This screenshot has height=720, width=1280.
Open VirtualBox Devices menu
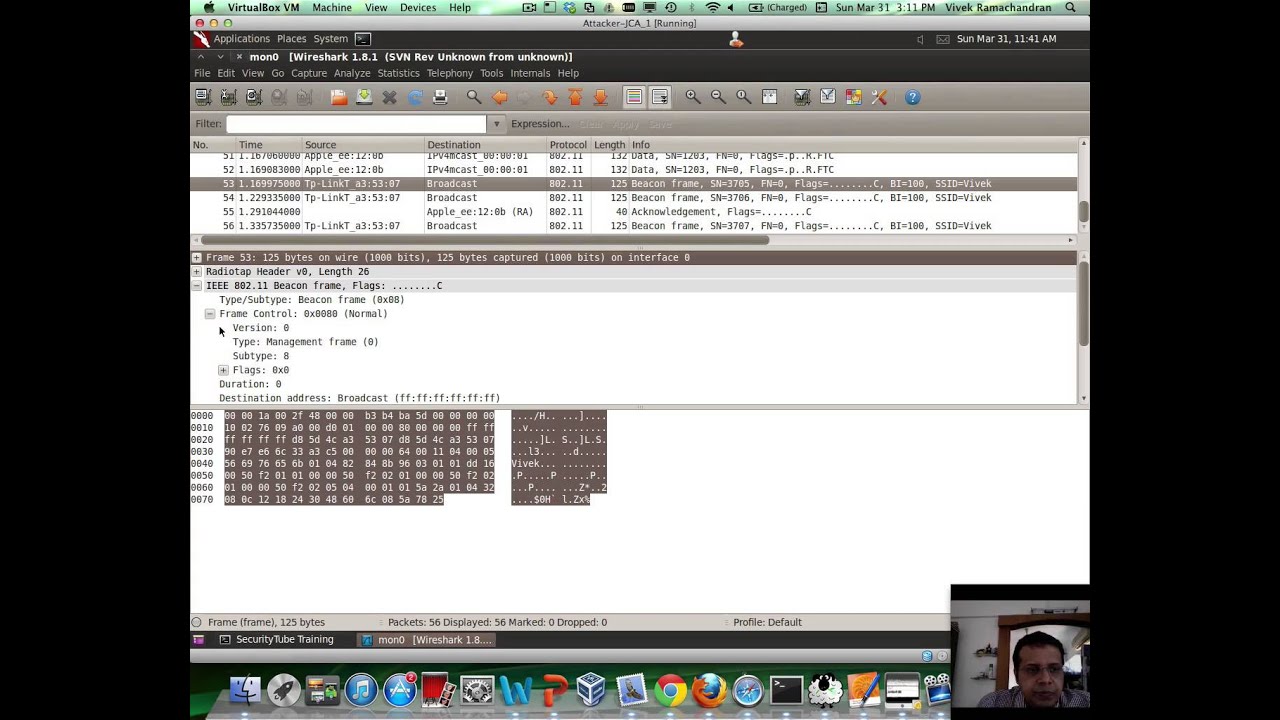[418, 7]
